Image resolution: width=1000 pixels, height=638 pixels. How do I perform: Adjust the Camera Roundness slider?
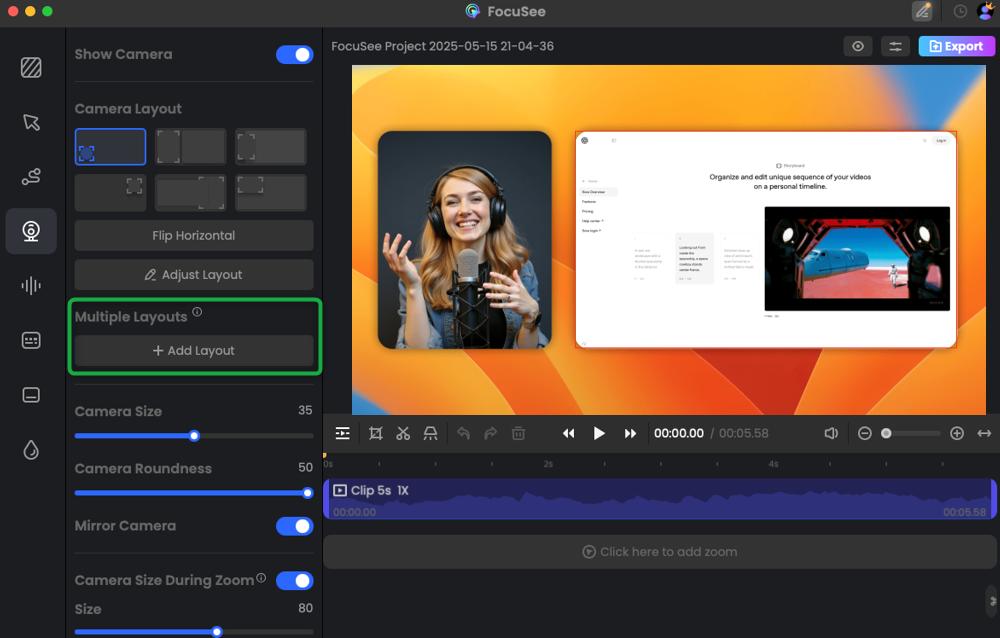[x=194, y=493]
